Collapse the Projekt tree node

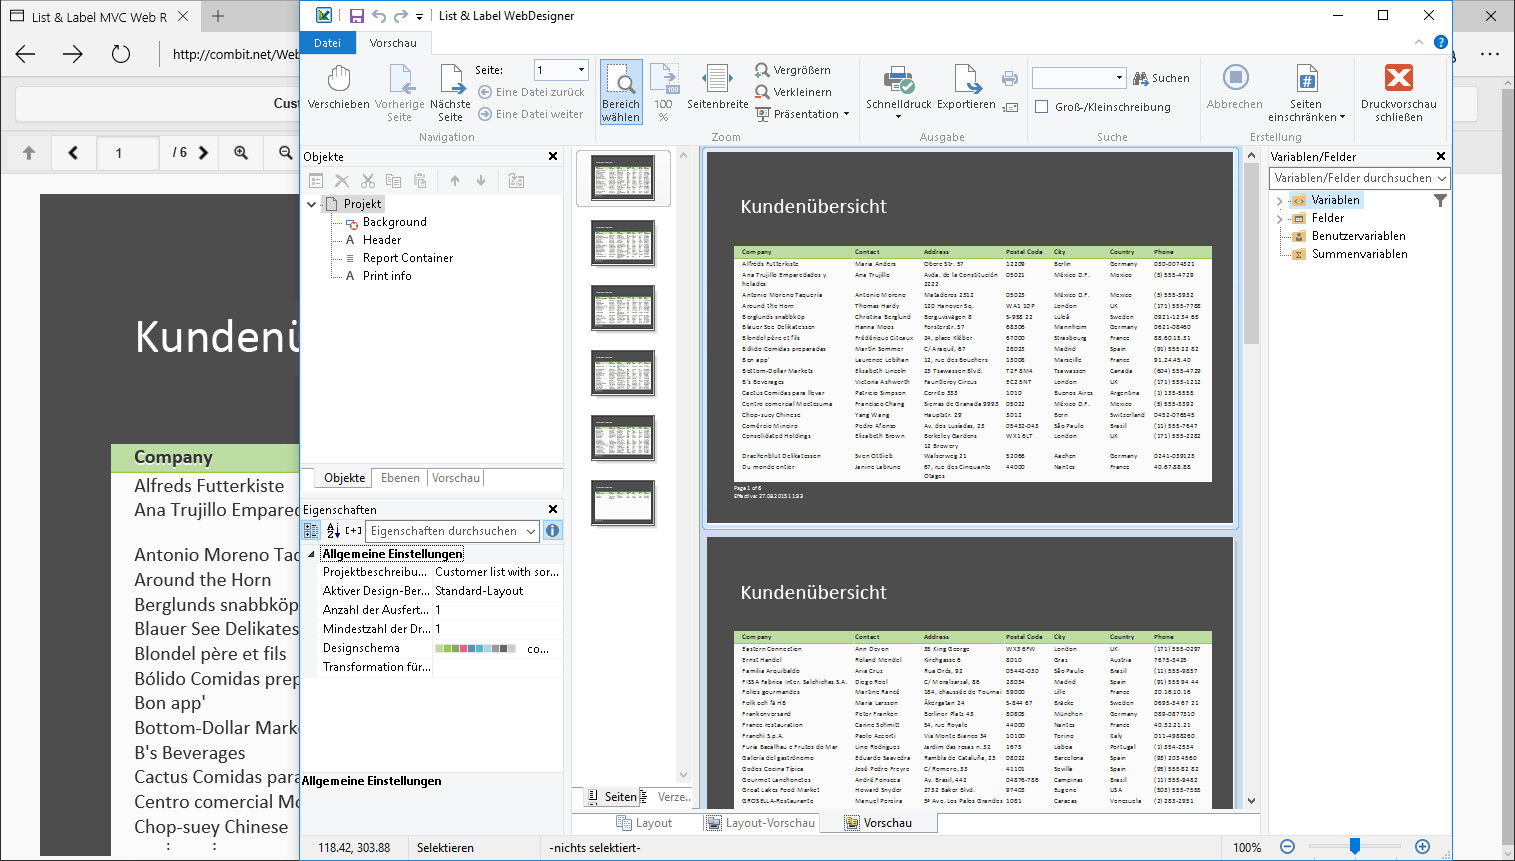click(311, 204)
